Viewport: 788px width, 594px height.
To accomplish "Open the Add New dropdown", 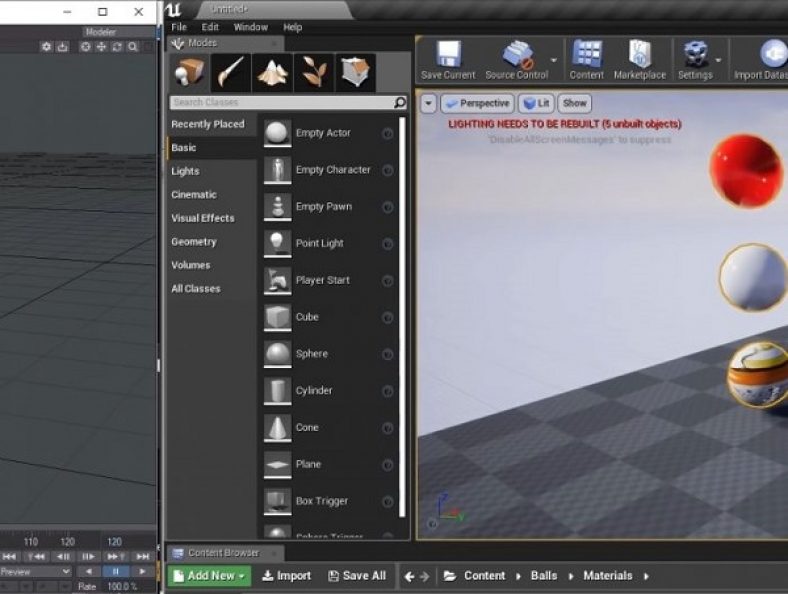I will point(209,576).
